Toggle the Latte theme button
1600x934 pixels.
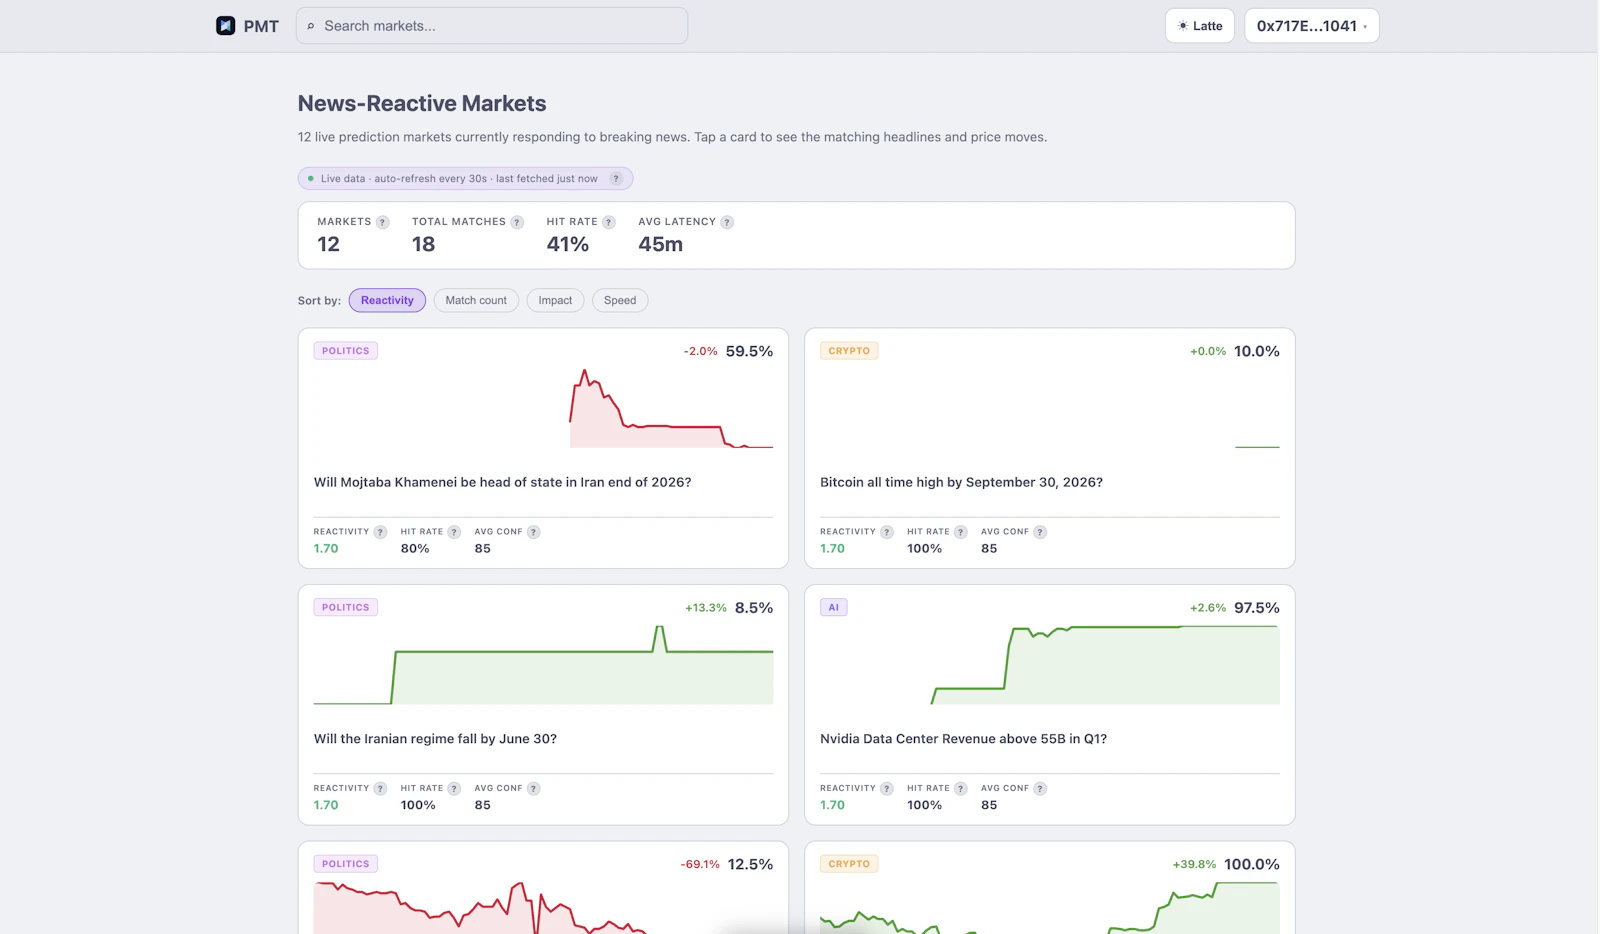point(1200,26)
